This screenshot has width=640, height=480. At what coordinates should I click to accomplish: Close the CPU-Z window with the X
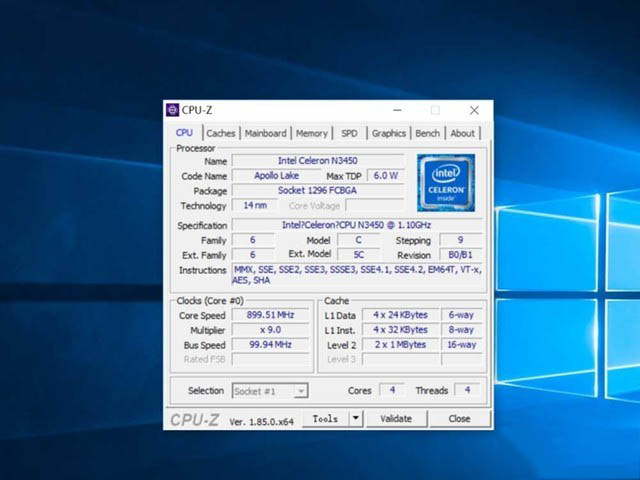(474, 110)
